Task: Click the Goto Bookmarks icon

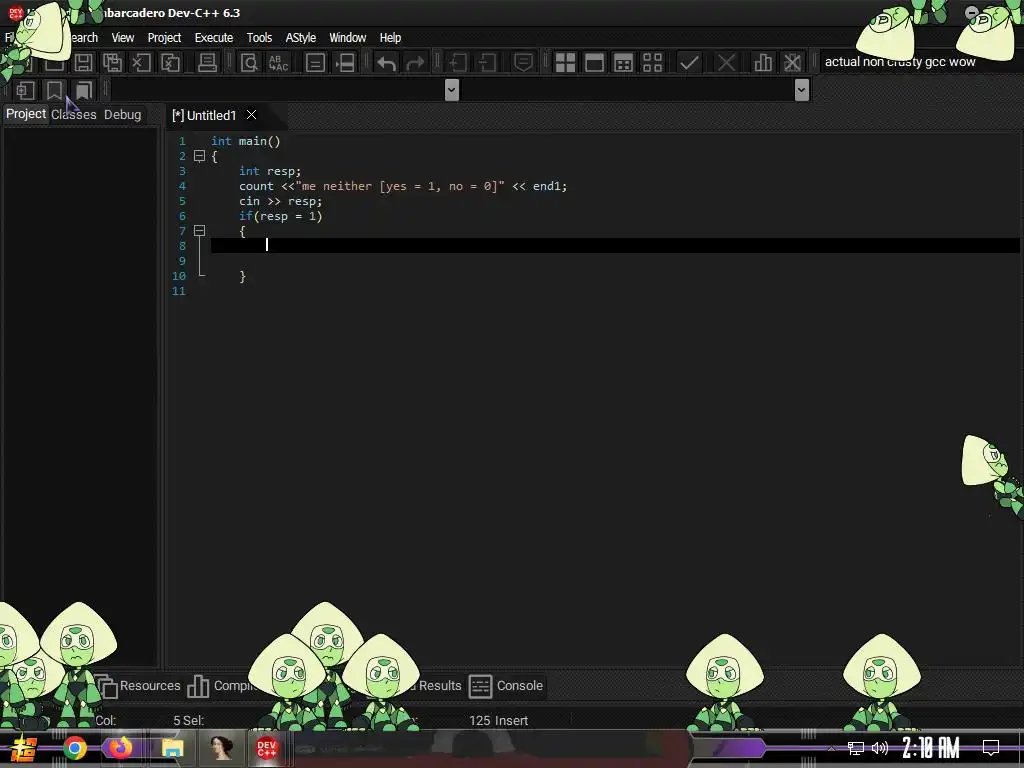Action: click(84, 90)
